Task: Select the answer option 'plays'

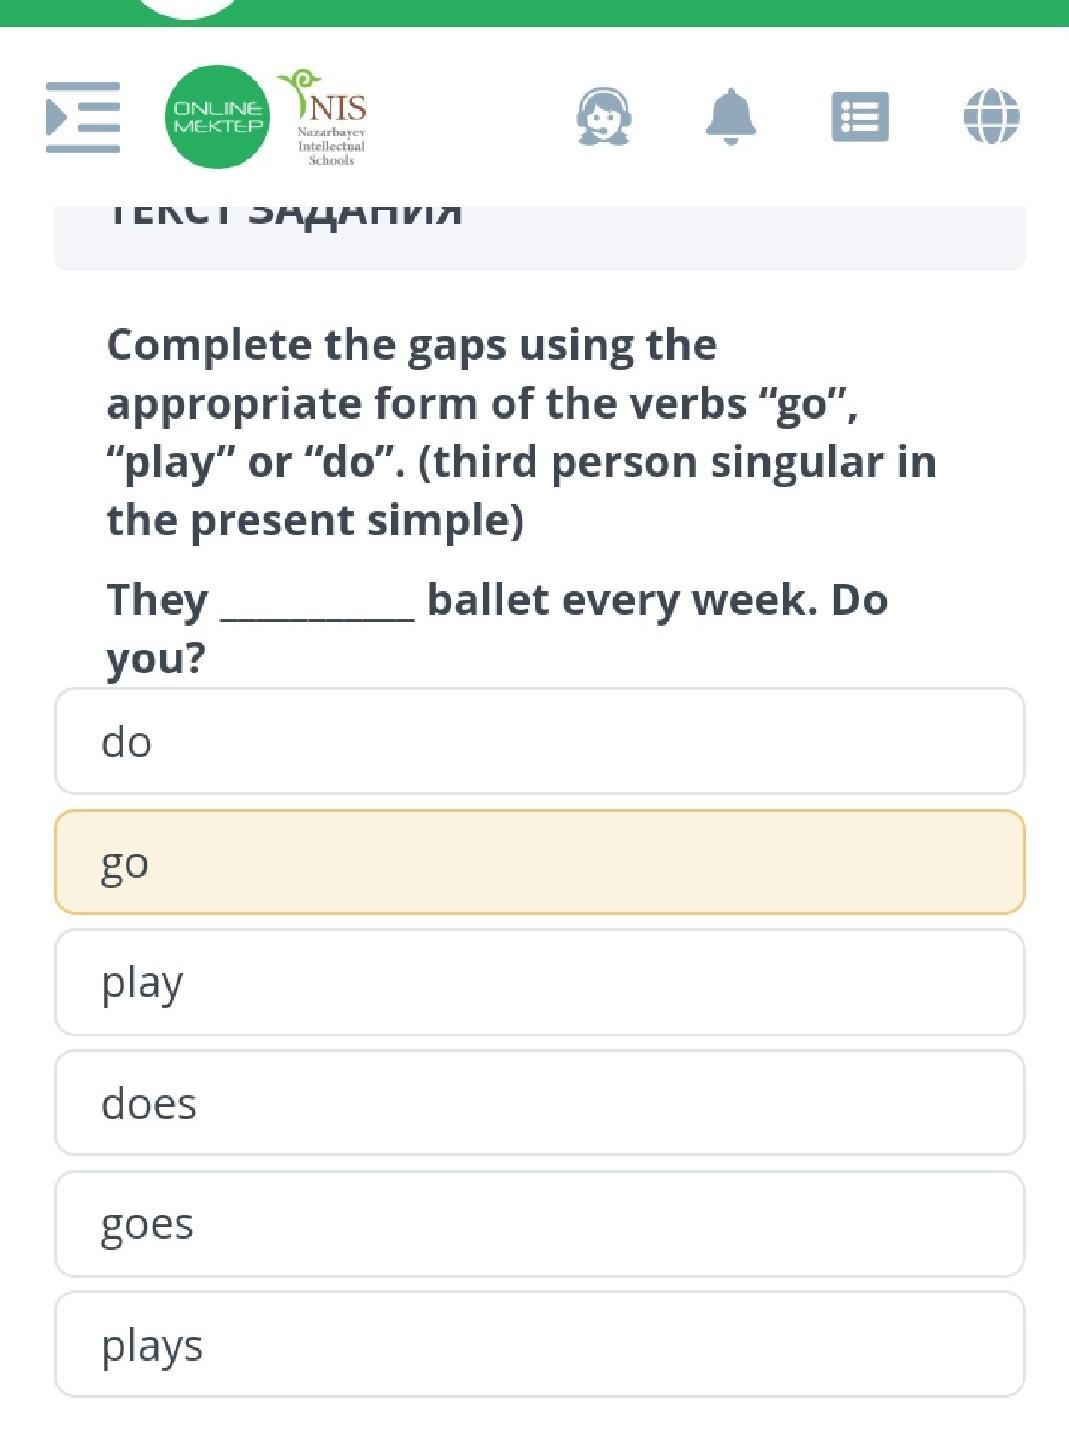Action: coord(540,1344)
